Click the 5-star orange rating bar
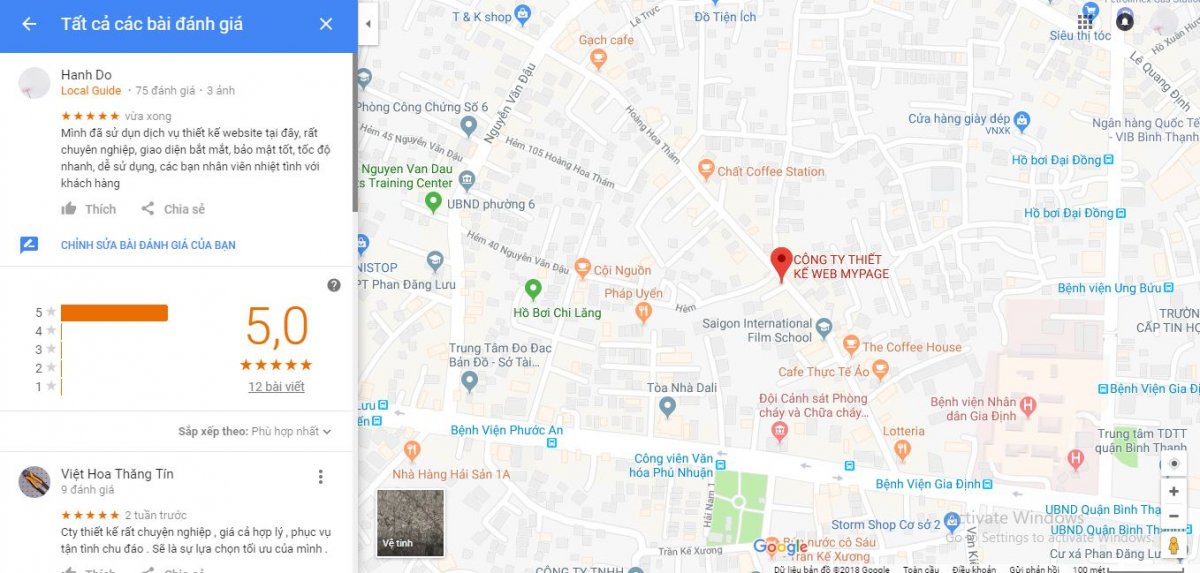The height and width of the screenshot is (573, 1200). 114,313
